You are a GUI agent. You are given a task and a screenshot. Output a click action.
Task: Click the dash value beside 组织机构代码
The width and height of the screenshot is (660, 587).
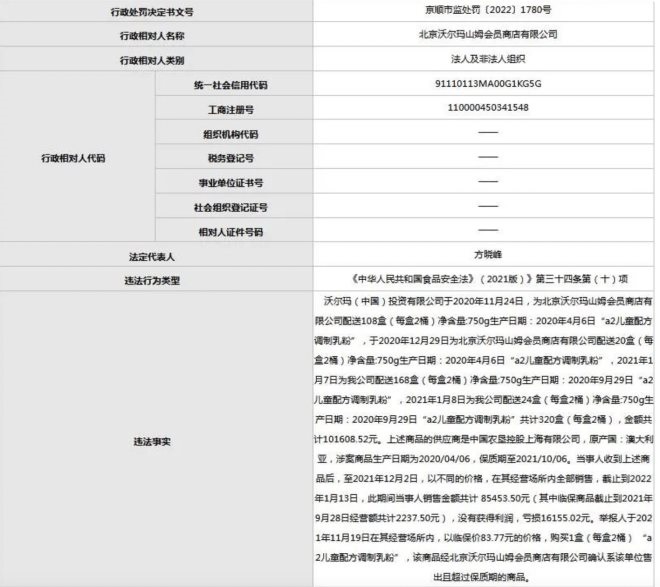point(488,132)
